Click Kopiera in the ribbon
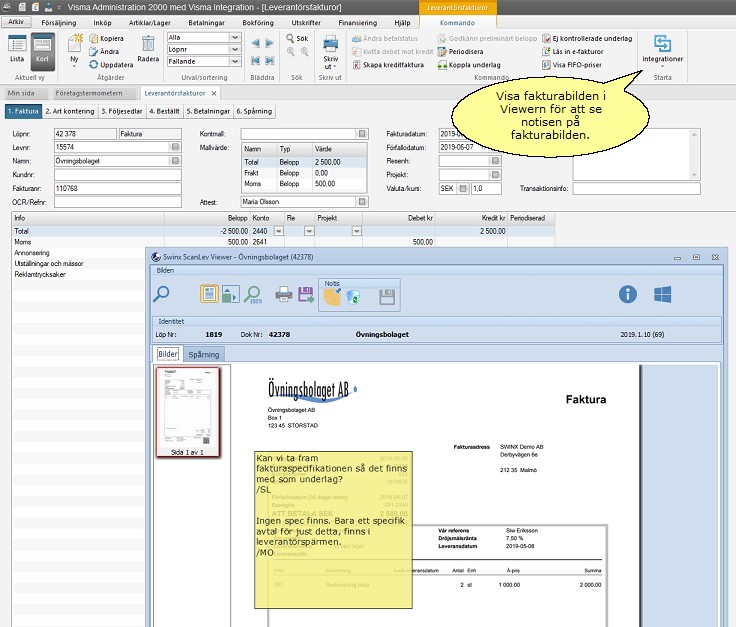Viewport: 736px width, 627px height. pyautogui.click(x=107, y=38)
